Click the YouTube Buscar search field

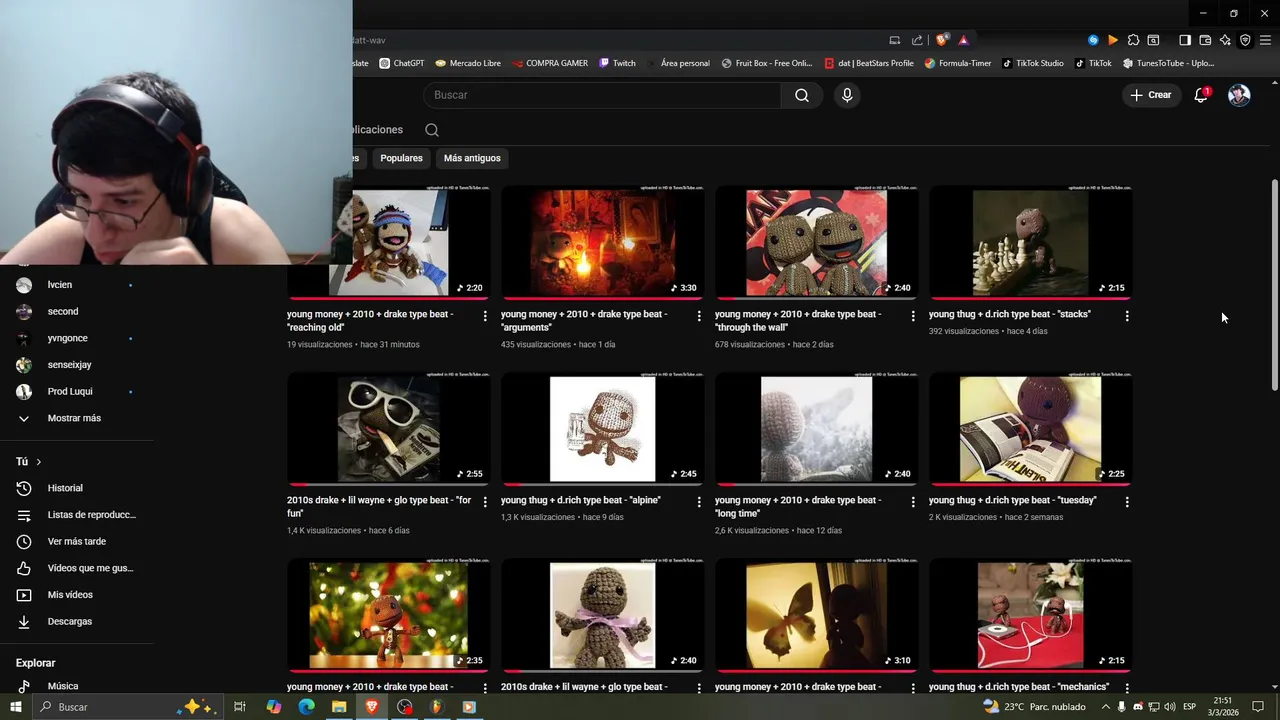point(603,95)
